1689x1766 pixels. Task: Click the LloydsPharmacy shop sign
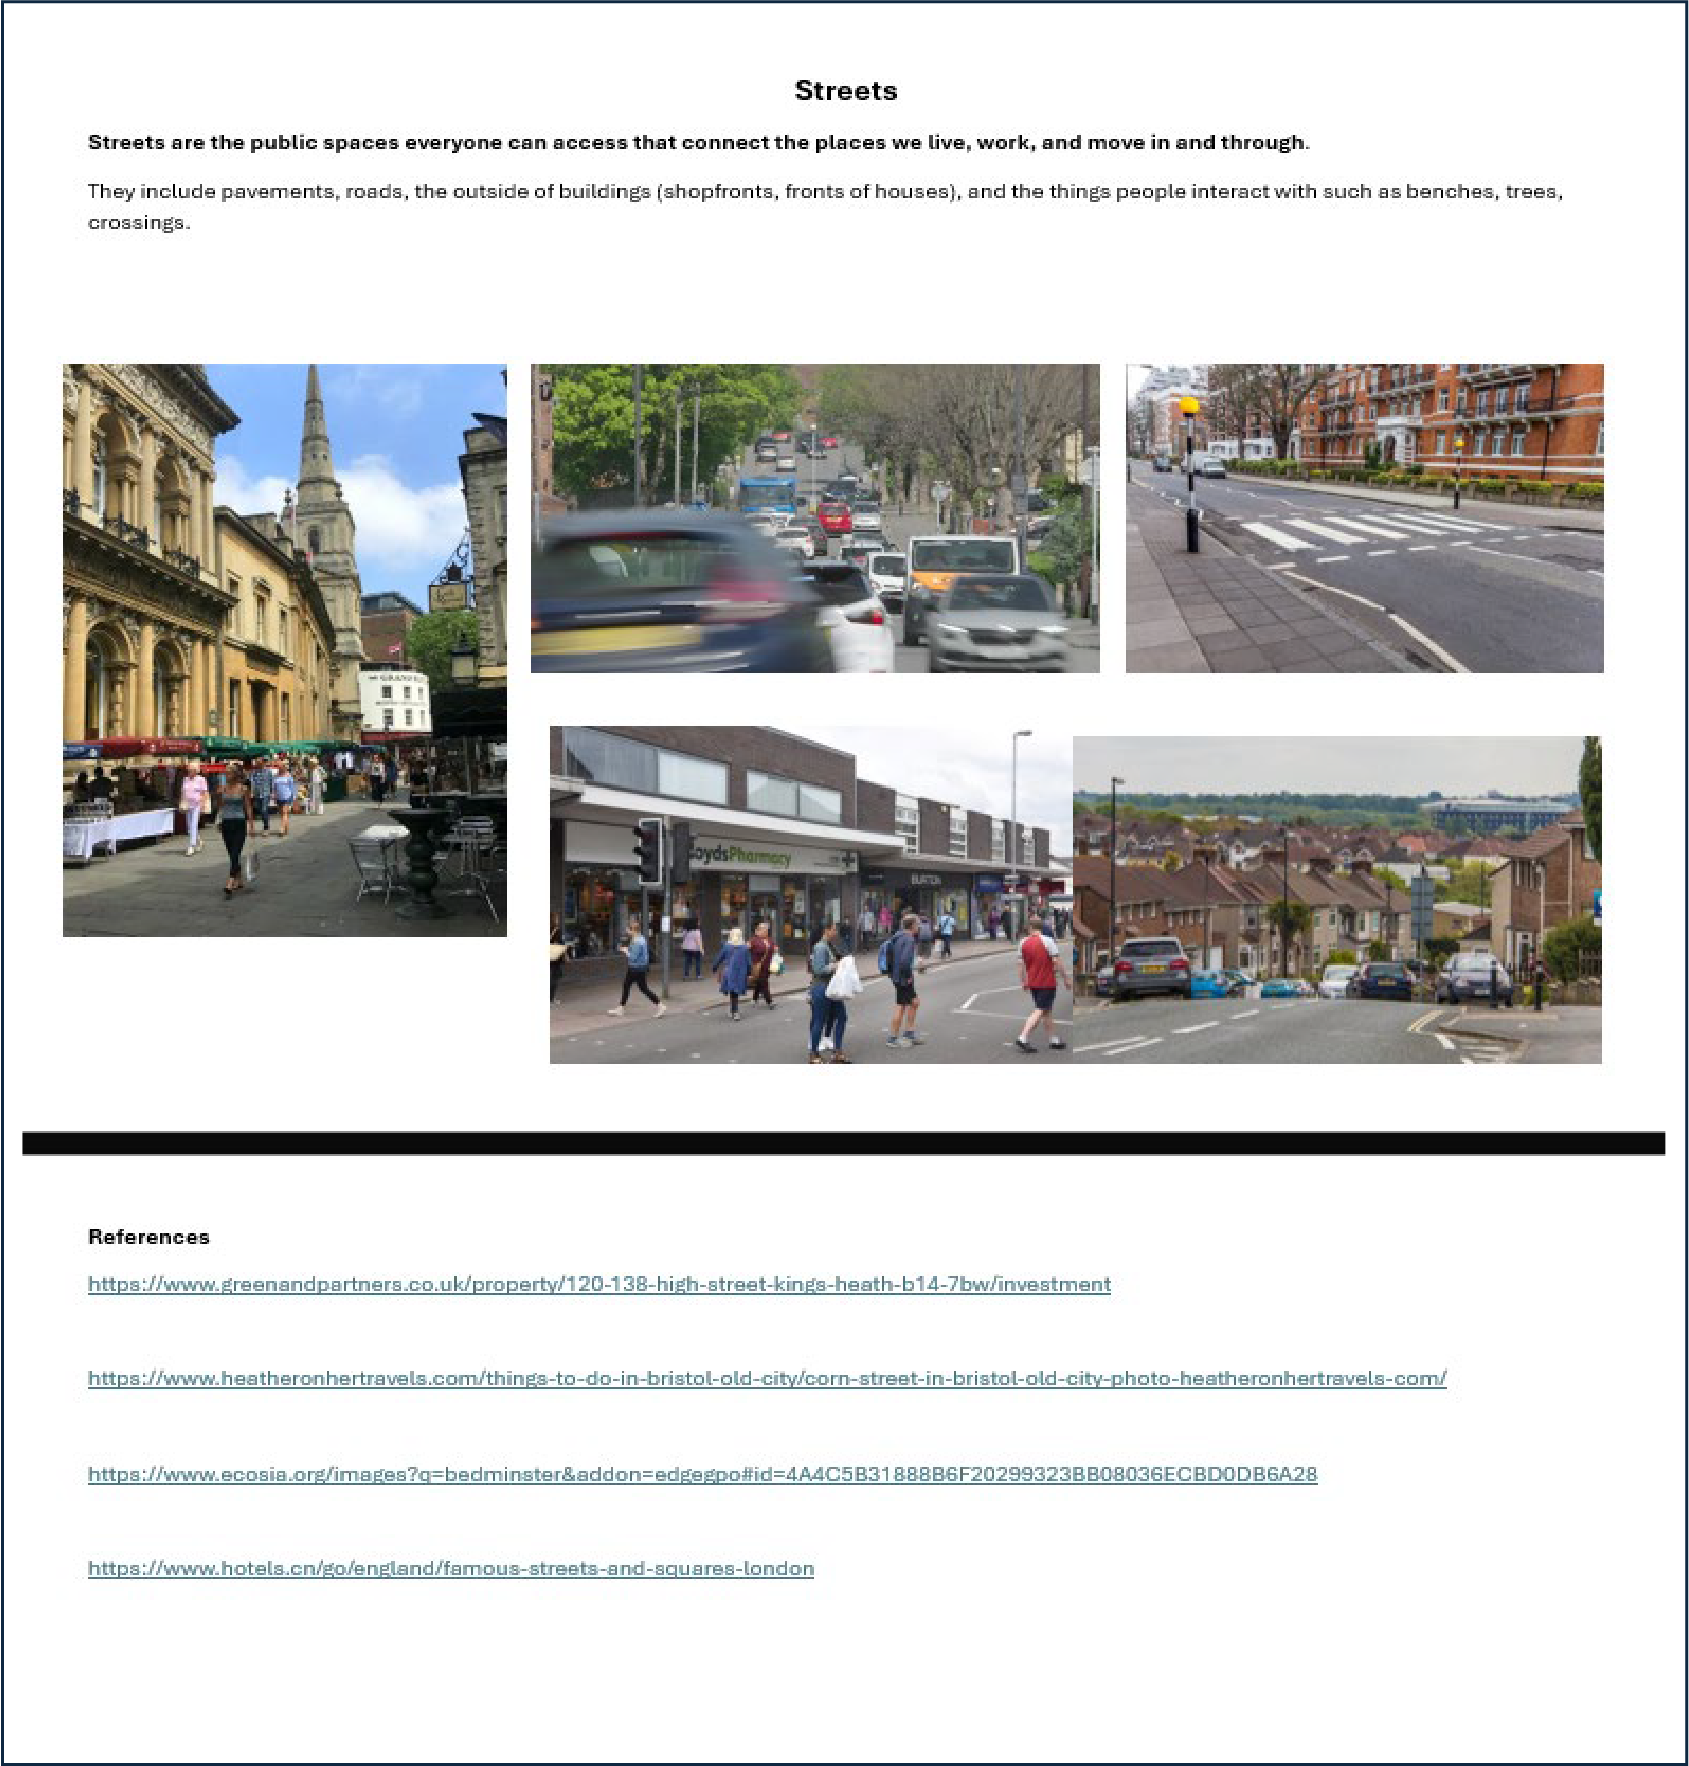tap(745, 855)
